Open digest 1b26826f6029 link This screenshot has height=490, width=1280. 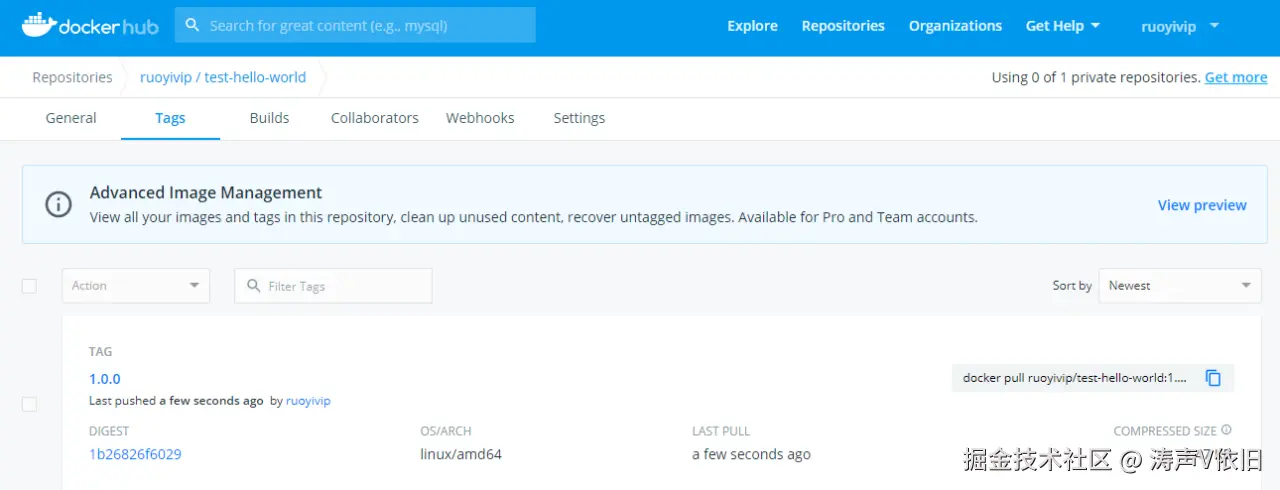pyautogui.click(x=135, y=454)
